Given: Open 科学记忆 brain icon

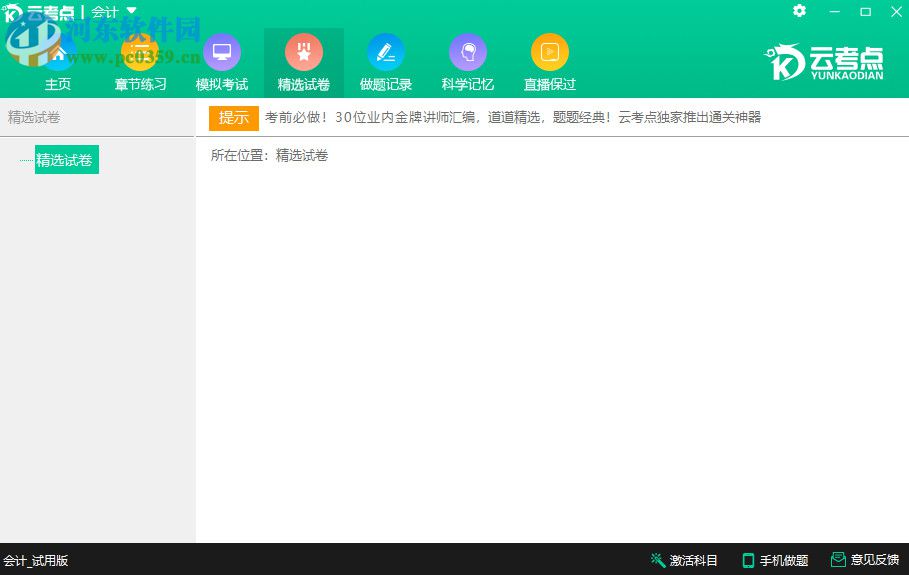Looking at the screenshot, I should [468, 53].
